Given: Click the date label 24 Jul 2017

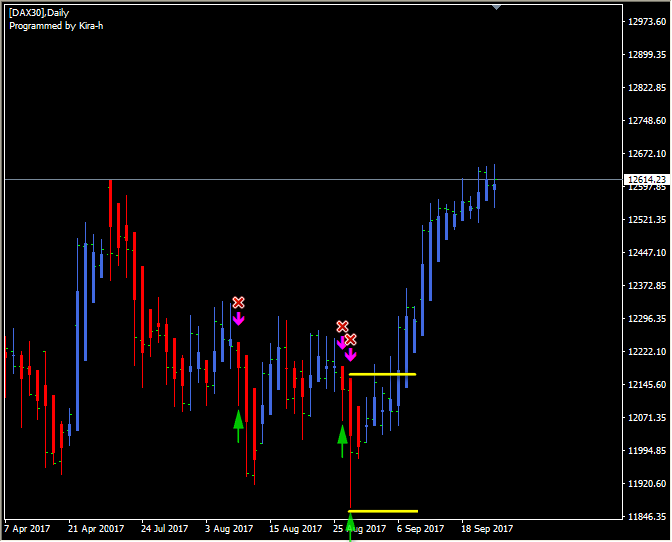Looking at the screenshot, I should [x=165, y=529].
